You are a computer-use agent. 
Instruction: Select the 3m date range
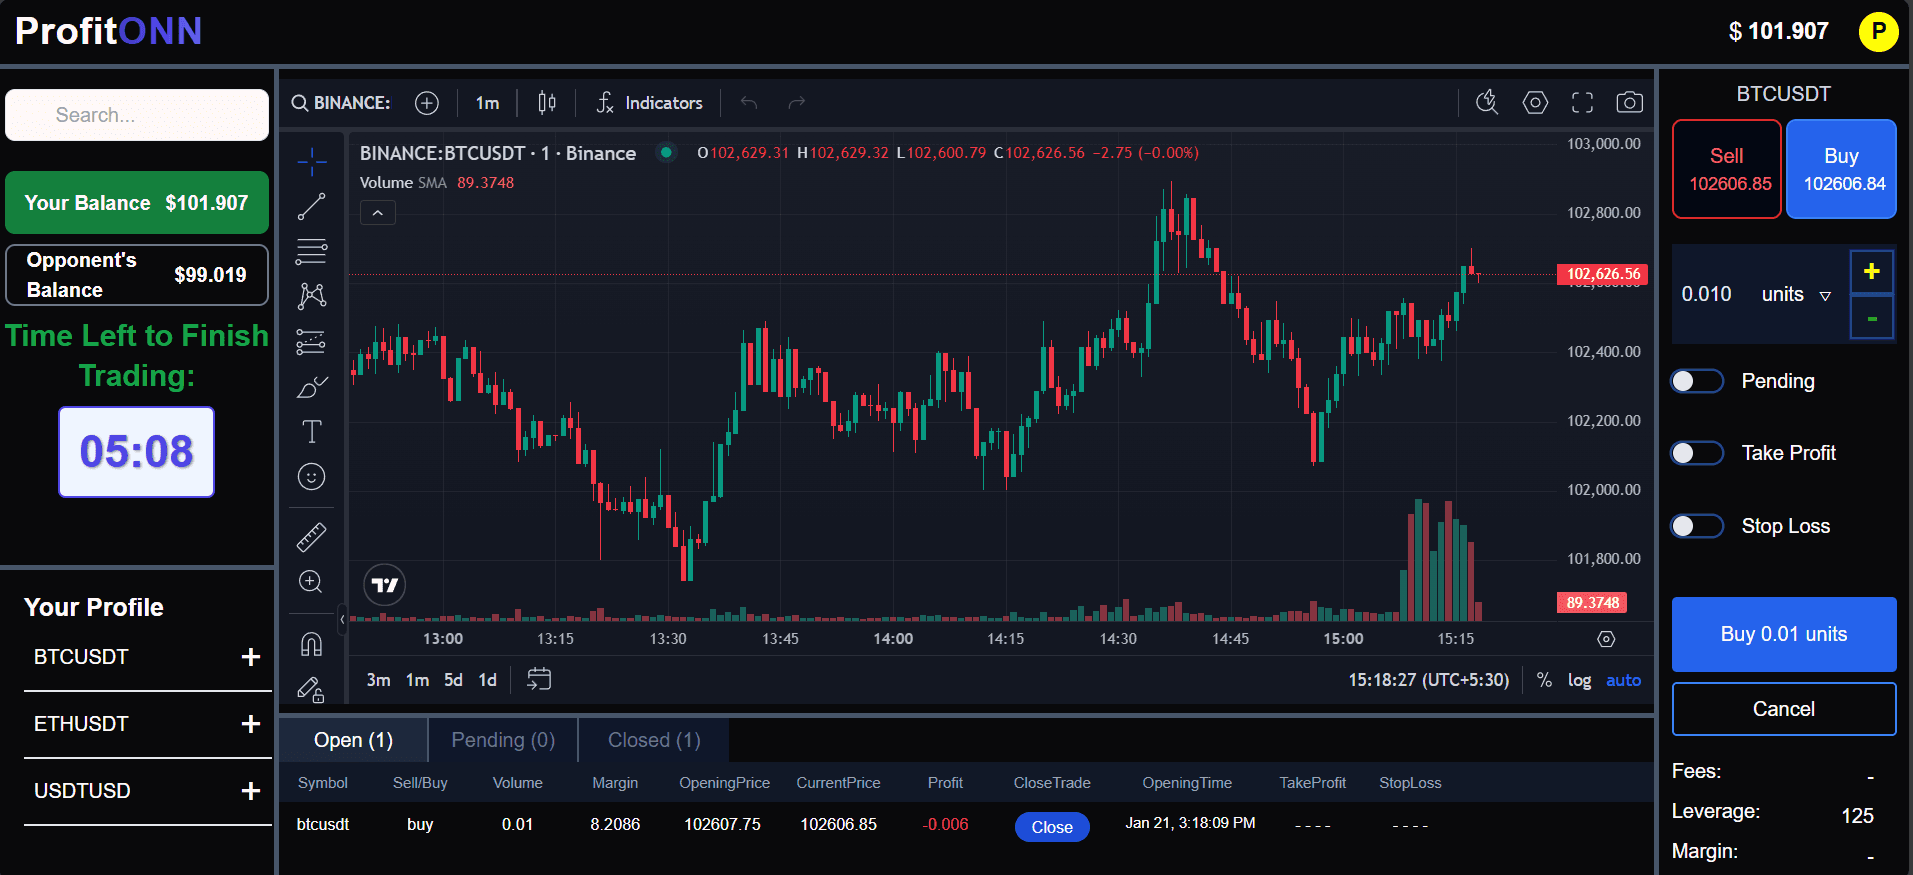pos(378,680)
